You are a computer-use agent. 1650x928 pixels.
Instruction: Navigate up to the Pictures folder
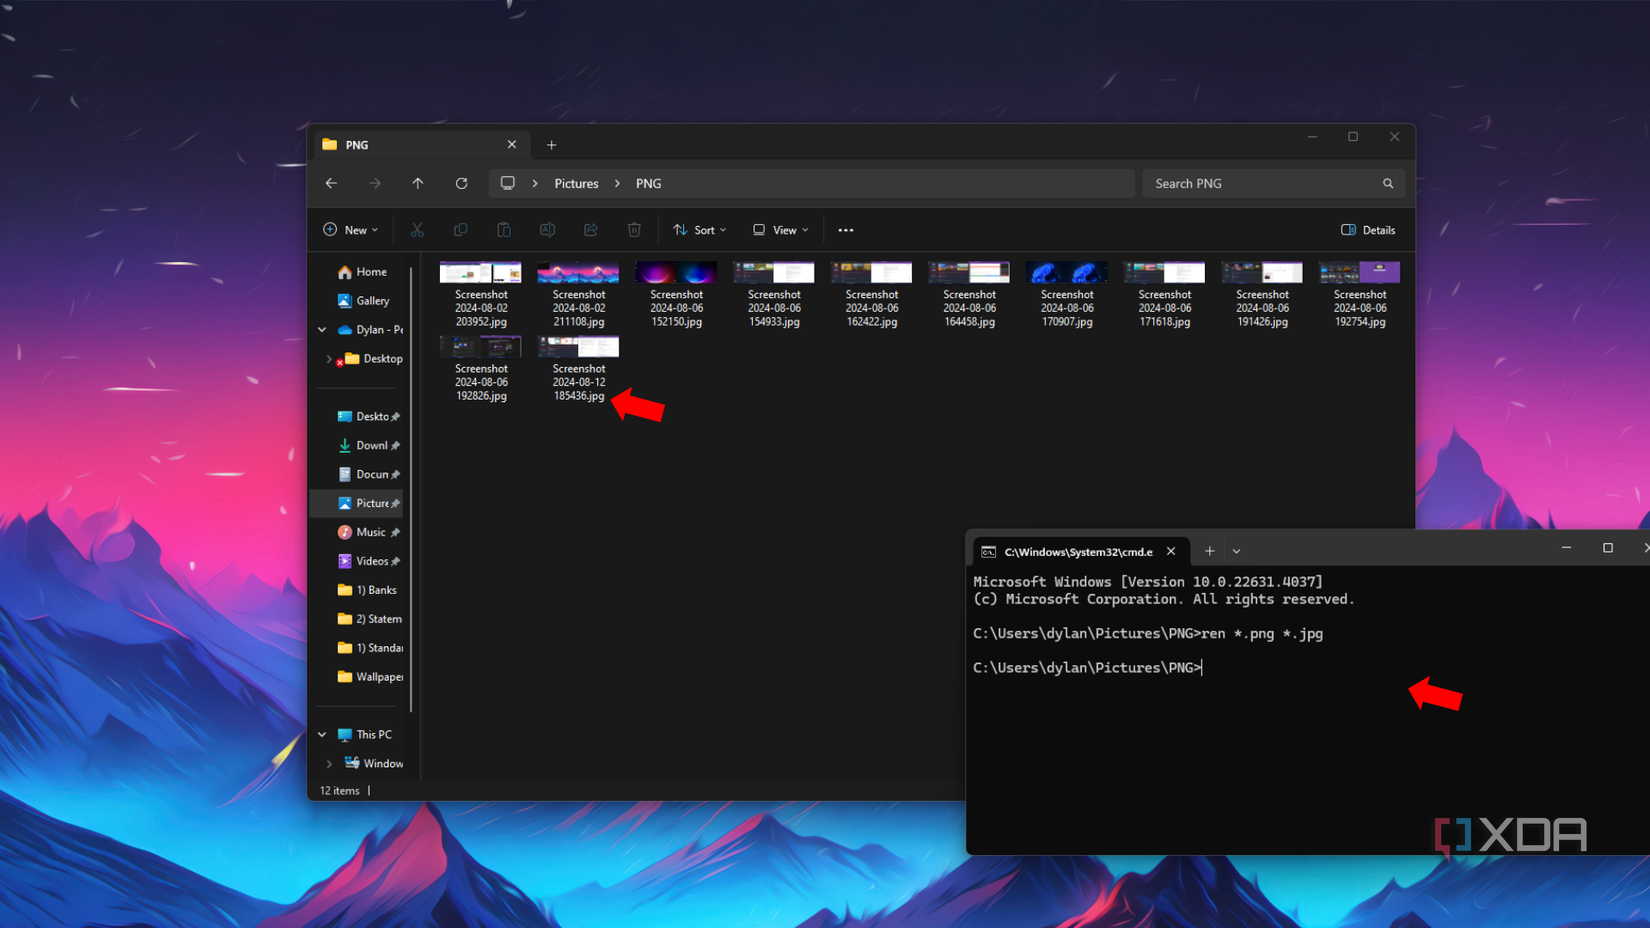(418, 183)
